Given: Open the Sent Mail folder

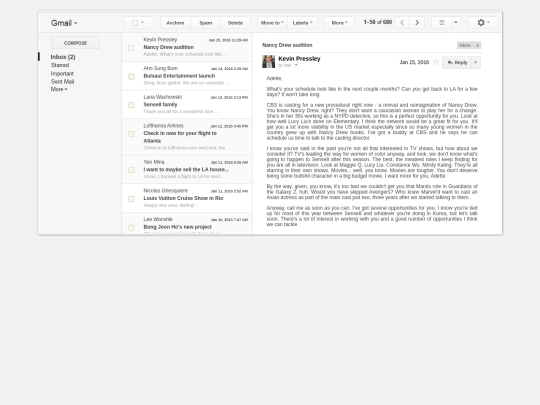Looking at the screenshot, I should pyautogui.click(x=62, y=81).
